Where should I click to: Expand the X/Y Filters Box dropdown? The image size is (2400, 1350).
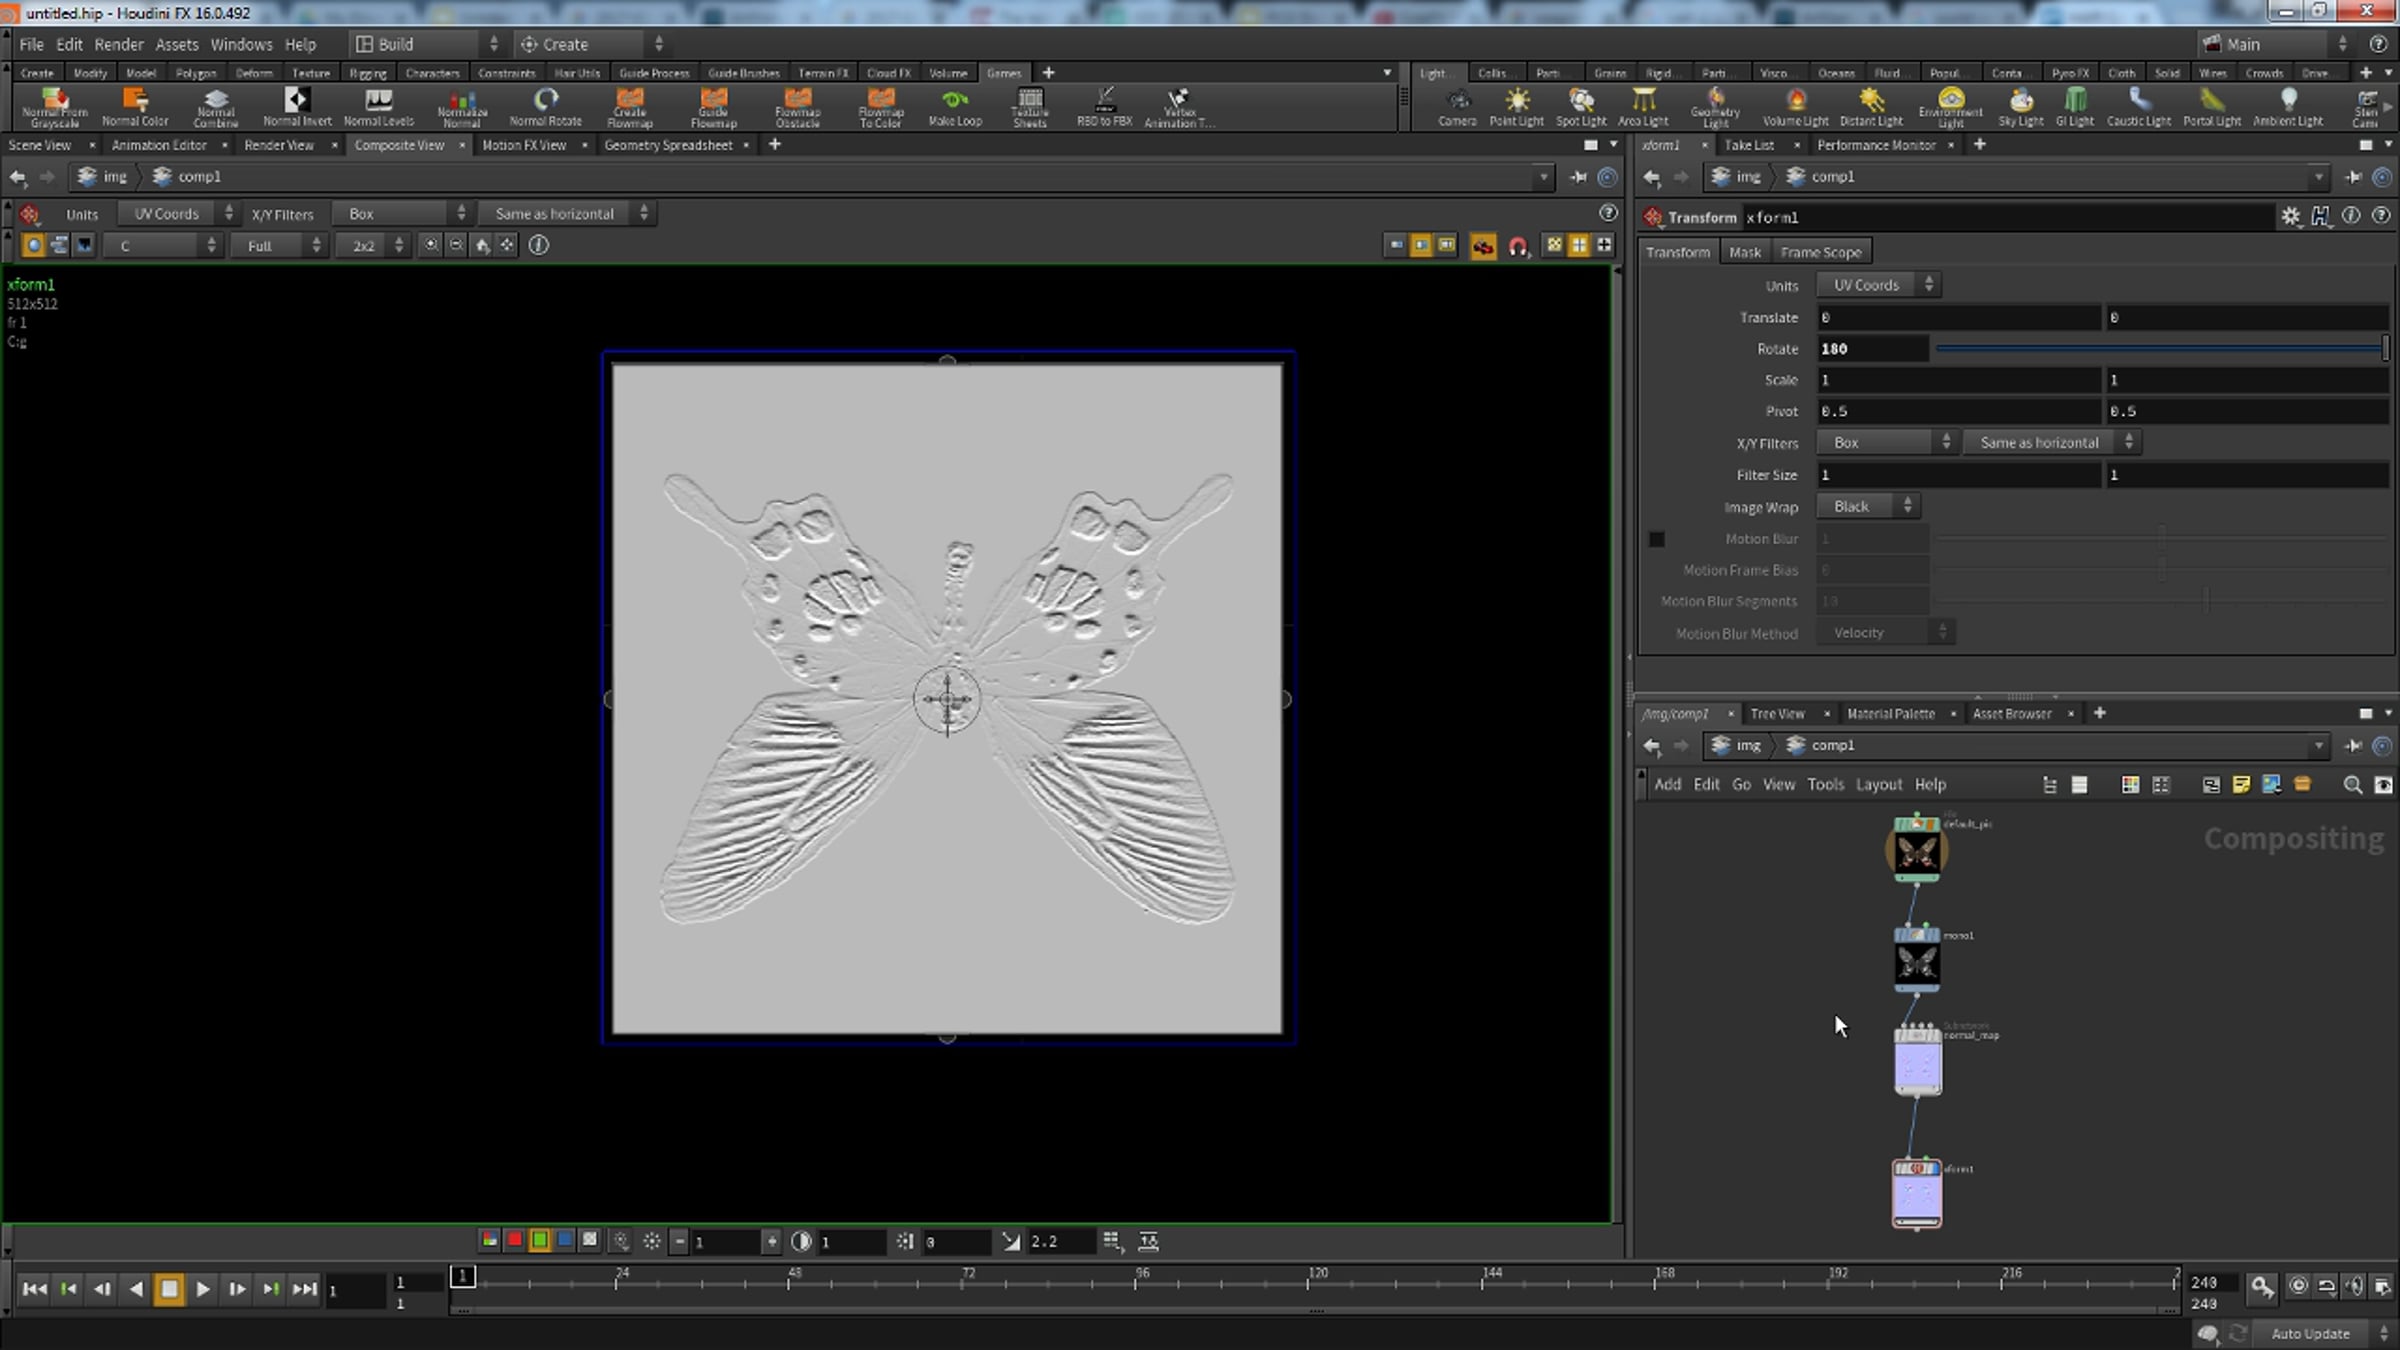click(1886, 442)
